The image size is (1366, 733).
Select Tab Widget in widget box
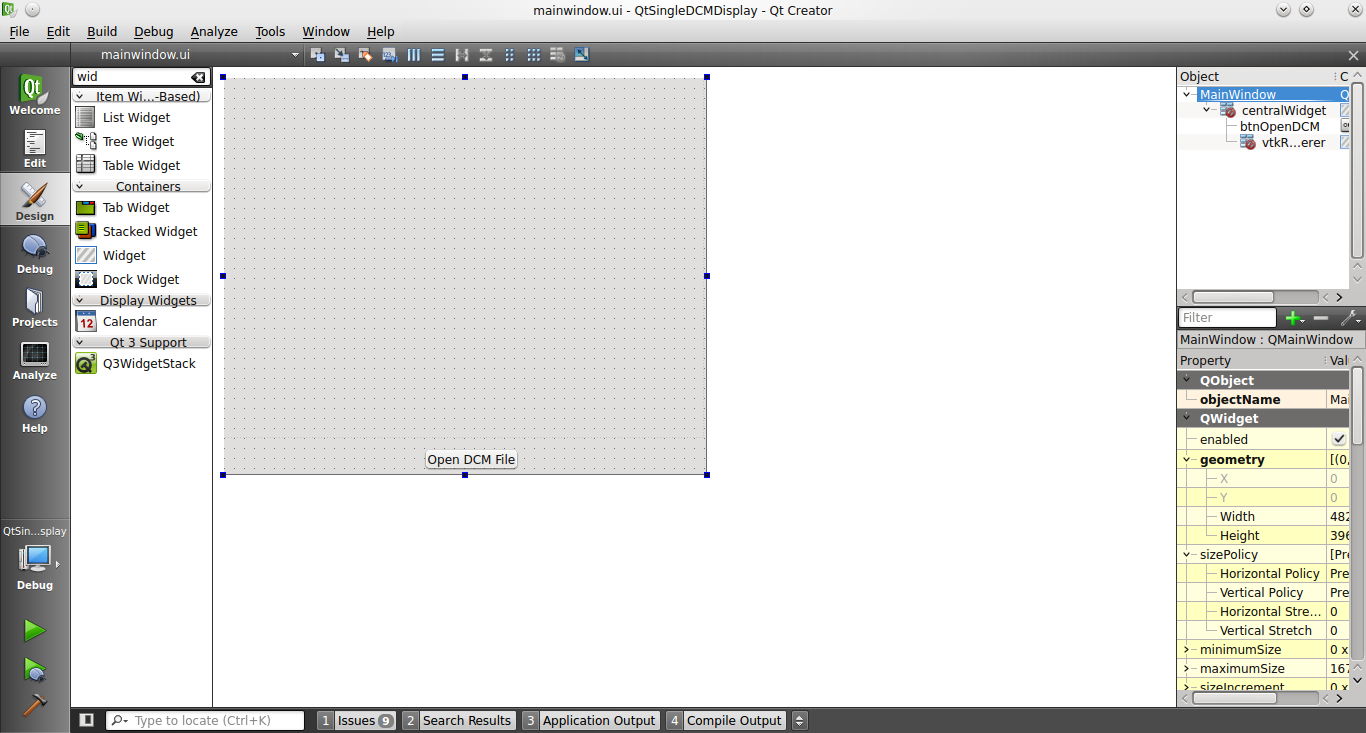point(136,208)
